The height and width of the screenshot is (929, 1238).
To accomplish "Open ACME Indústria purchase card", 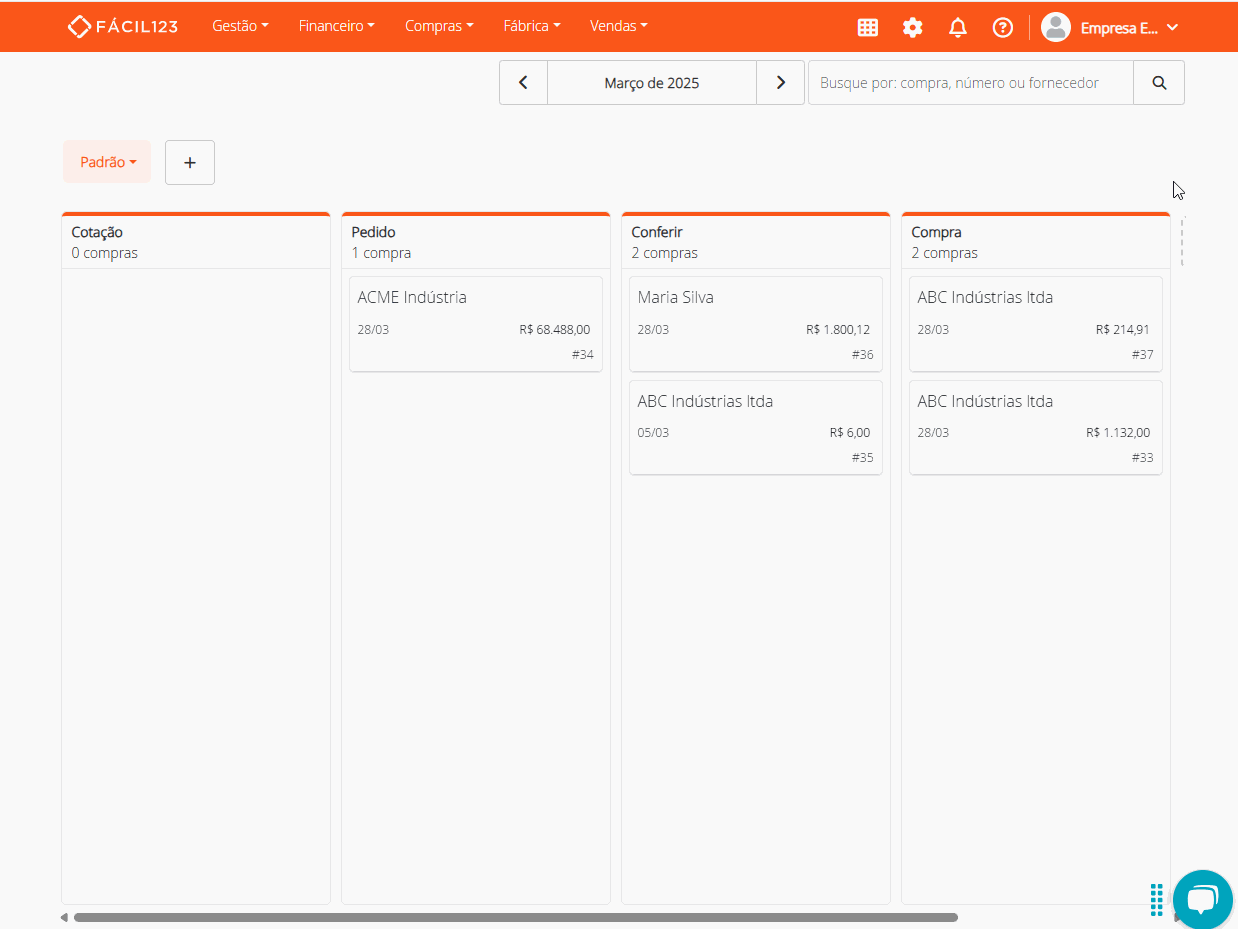I will pyautogui.click(x=476, y=324).
